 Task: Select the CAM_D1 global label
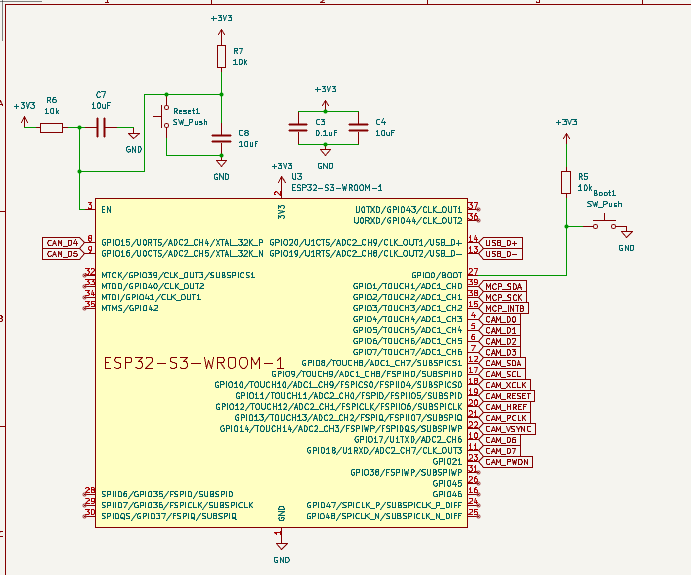point(500,330)
